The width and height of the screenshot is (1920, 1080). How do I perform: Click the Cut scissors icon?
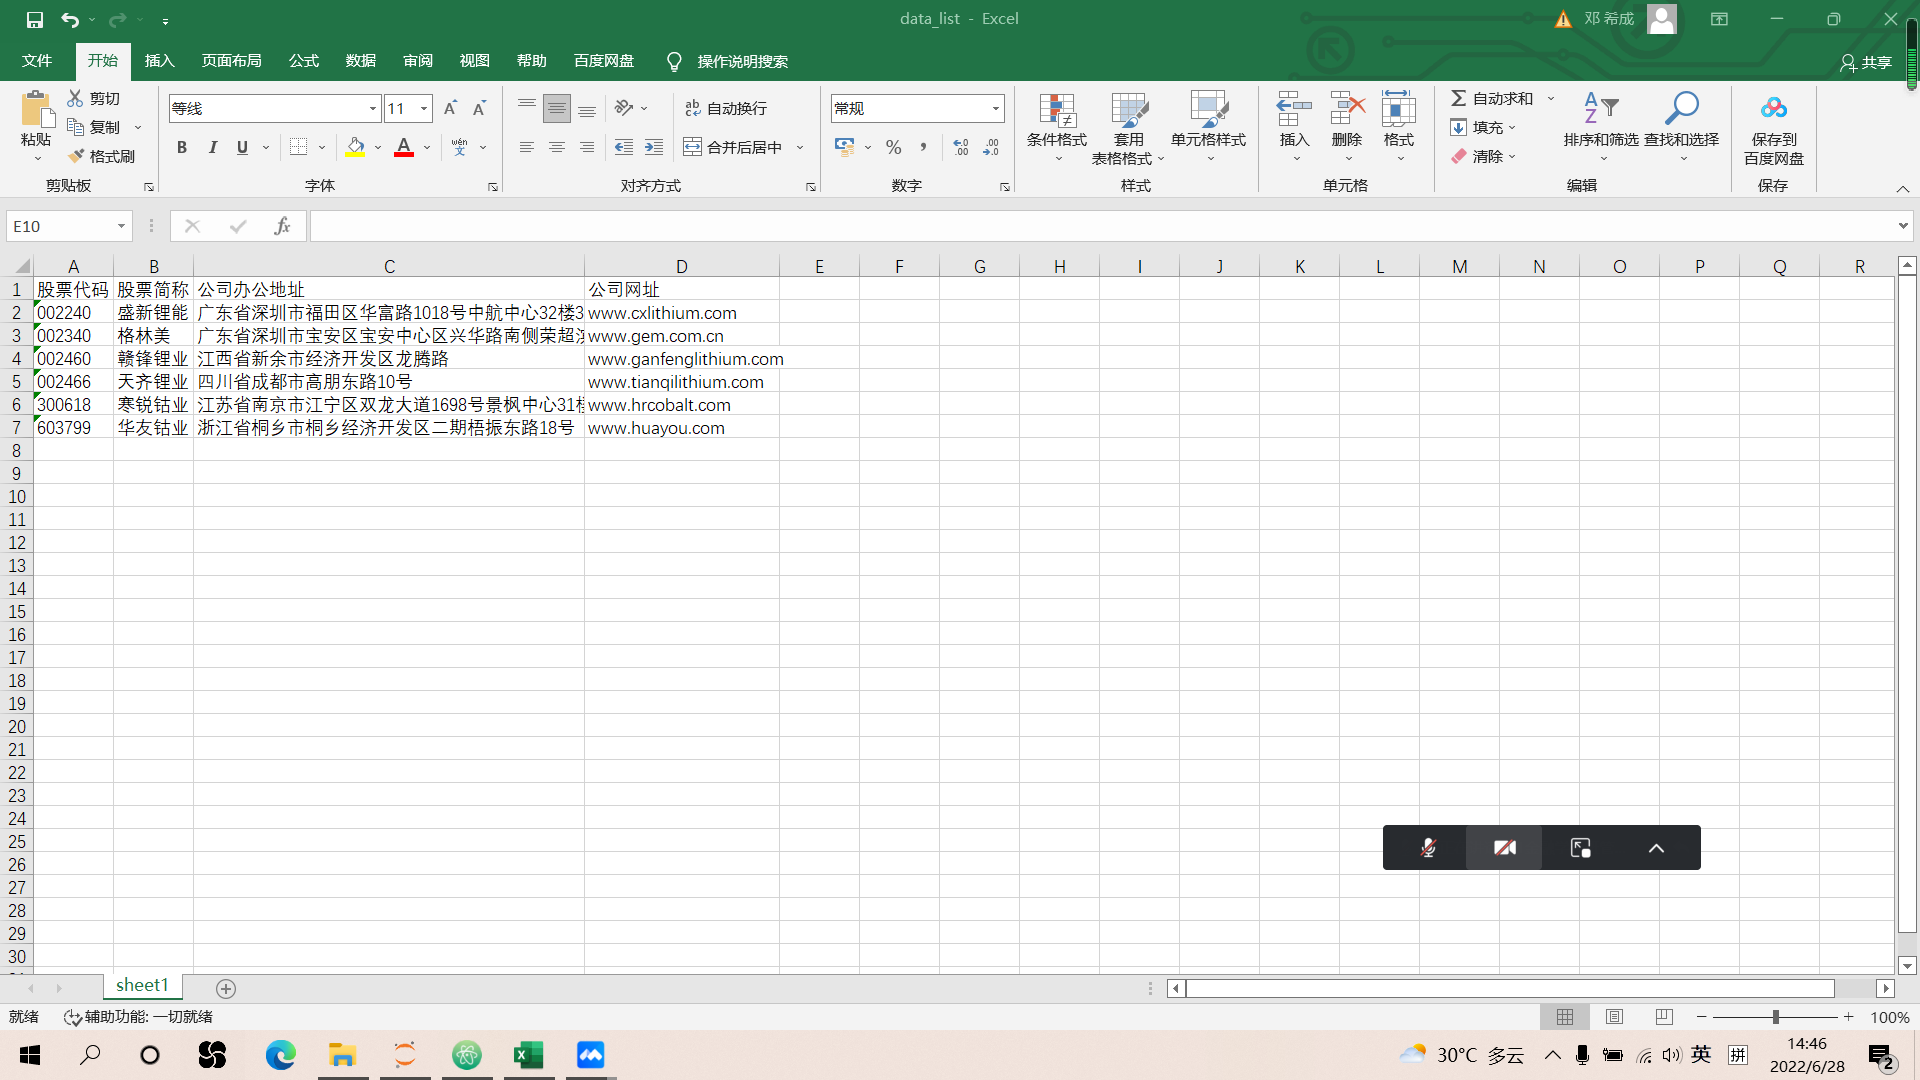coord(75,98)
